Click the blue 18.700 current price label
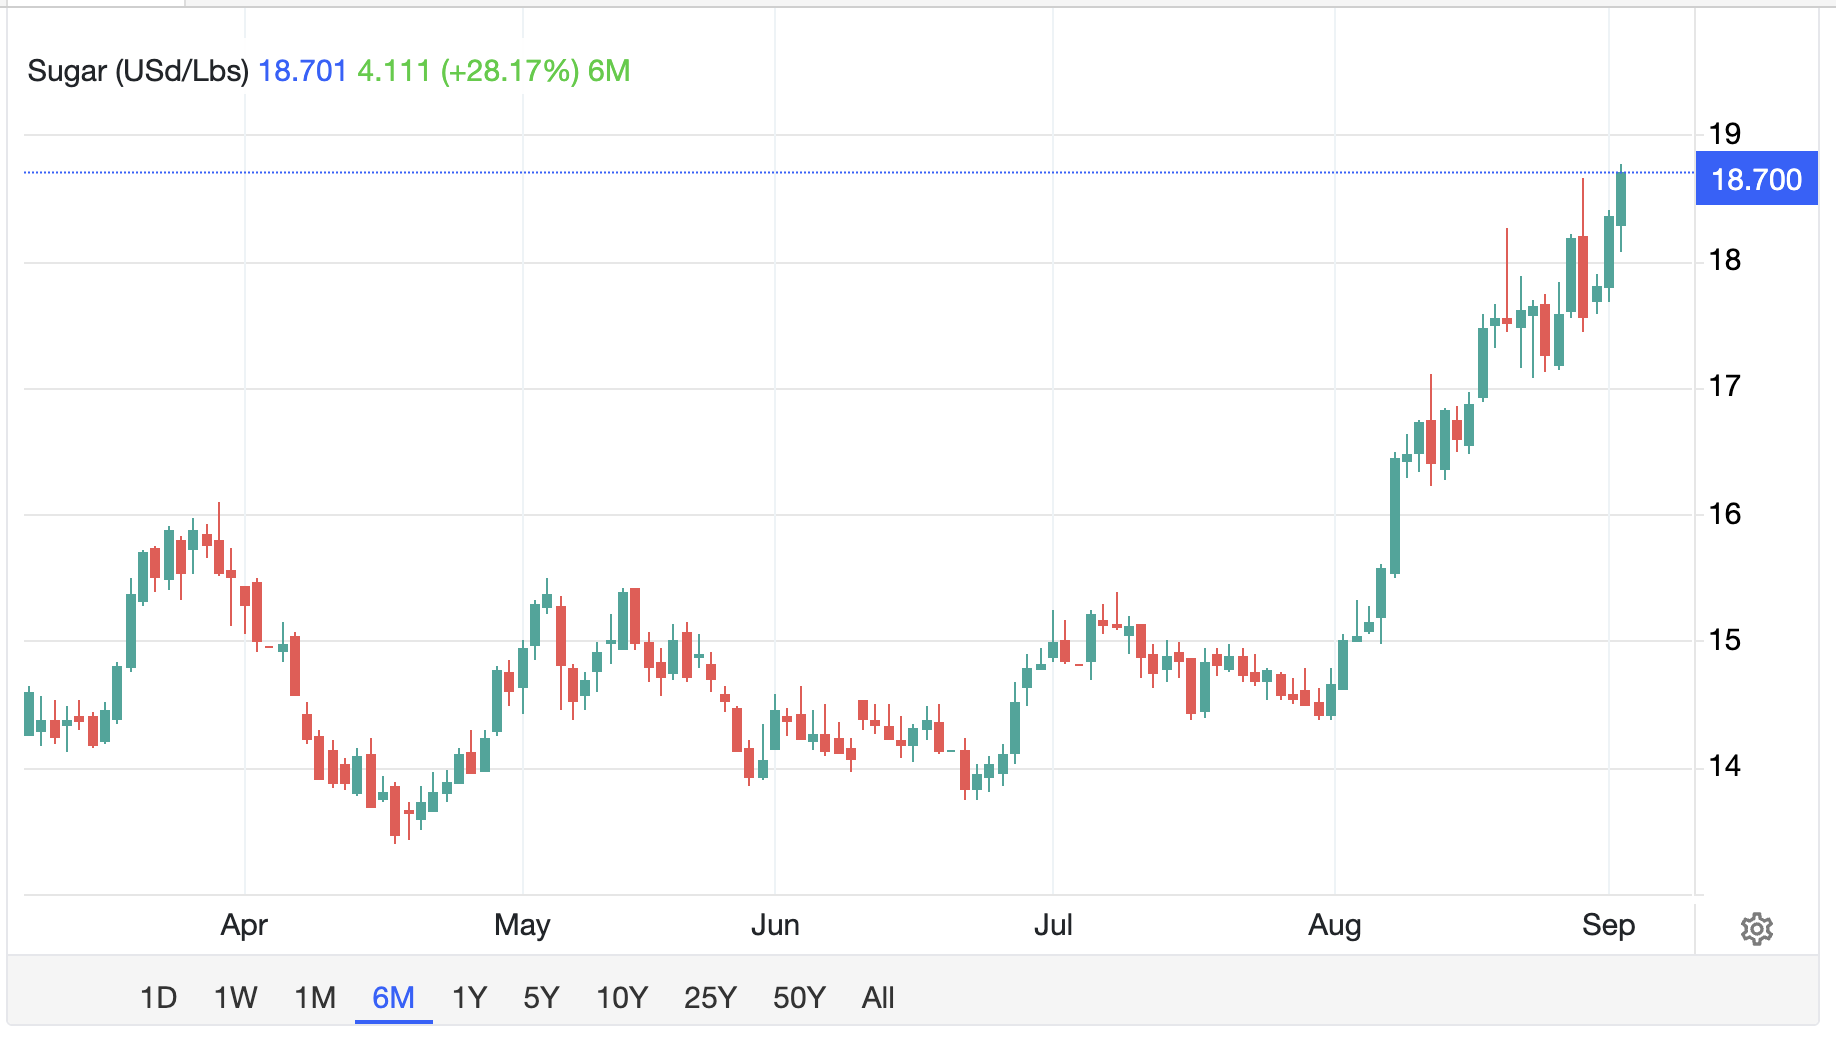1836x1040 pixels. pos(1757,180)
